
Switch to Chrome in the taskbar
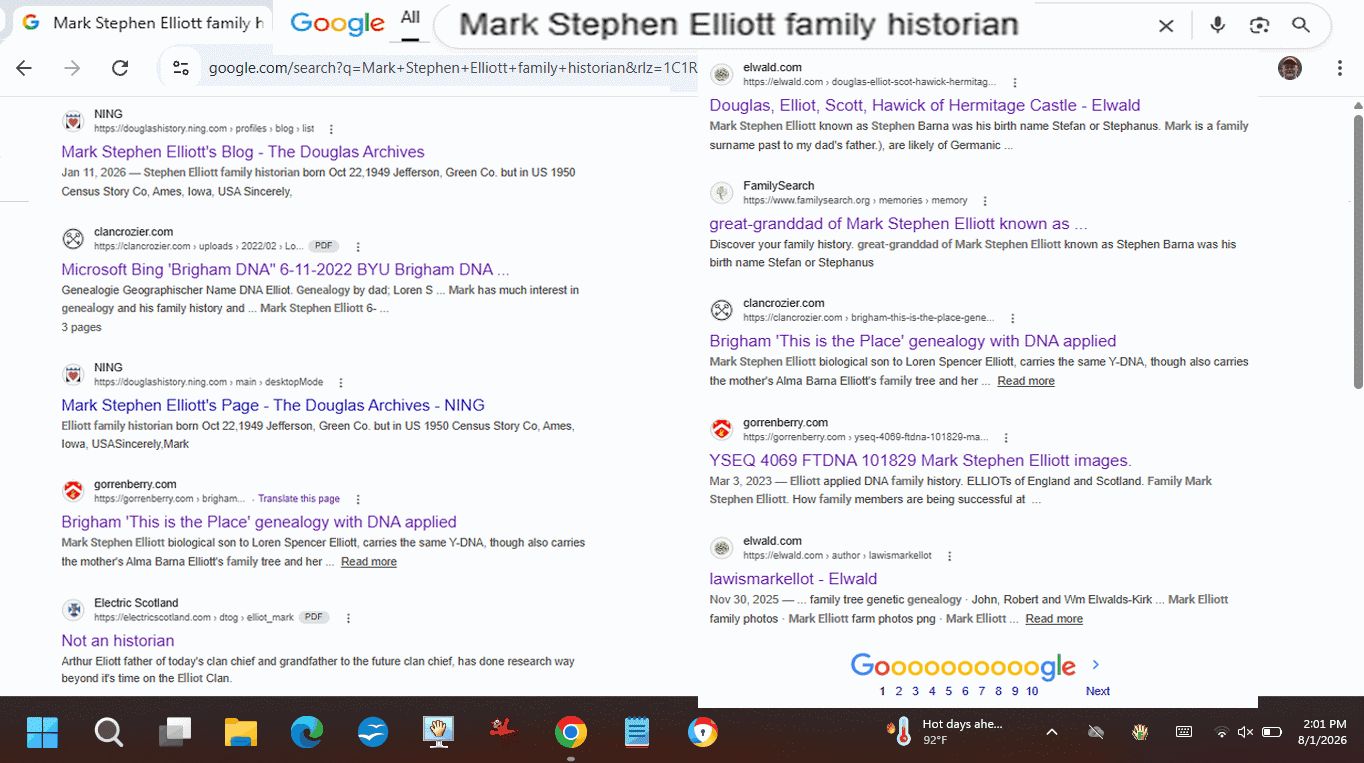point(571,733)
